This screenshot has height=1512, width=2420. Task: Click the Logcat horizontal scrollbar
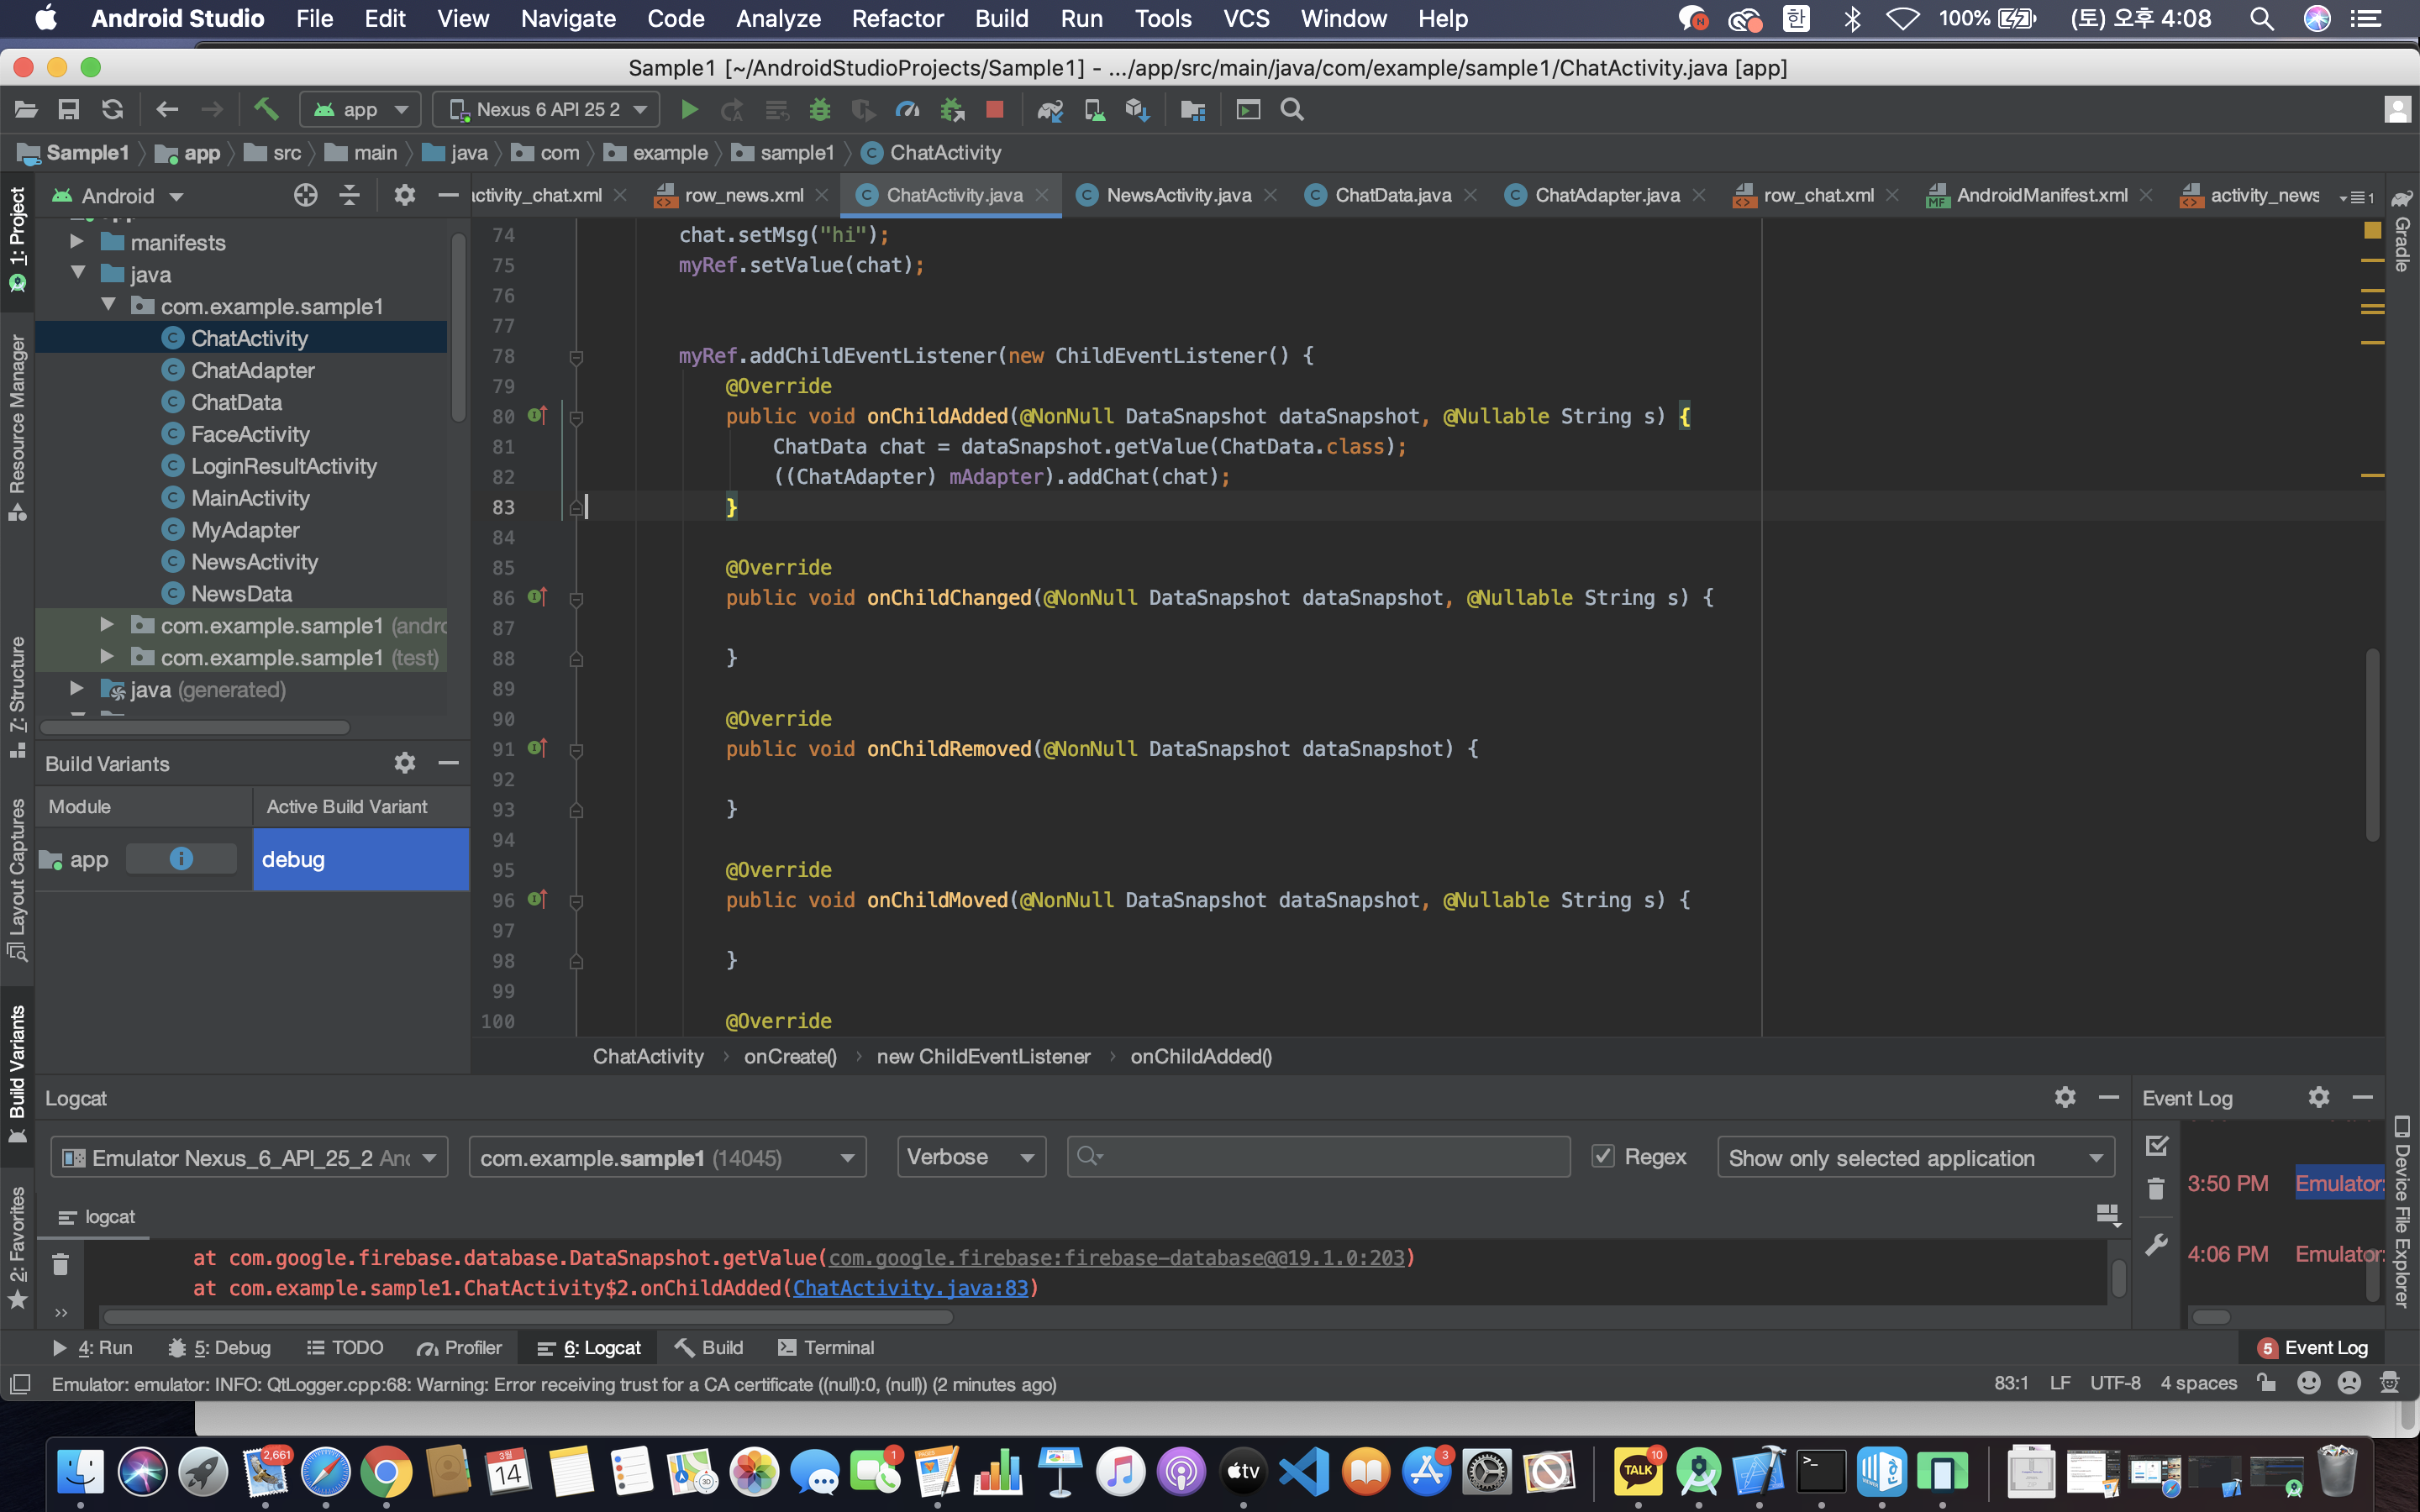(528, 1317)
